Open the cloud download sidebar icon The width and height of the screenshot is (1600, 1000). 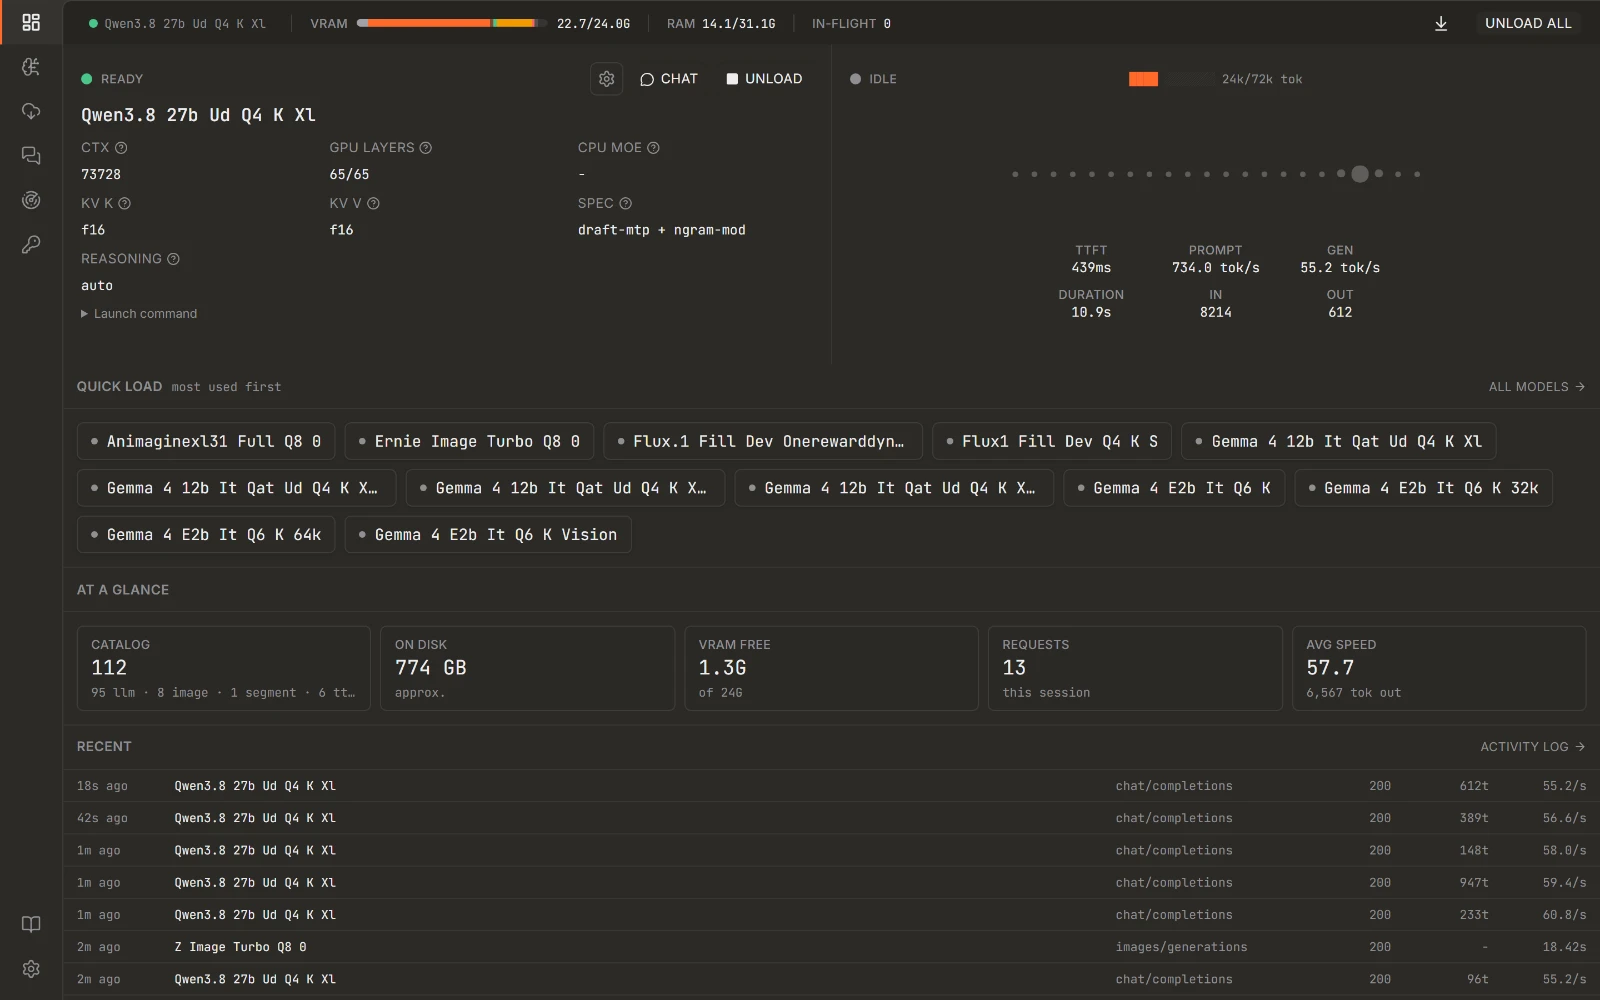31,111
